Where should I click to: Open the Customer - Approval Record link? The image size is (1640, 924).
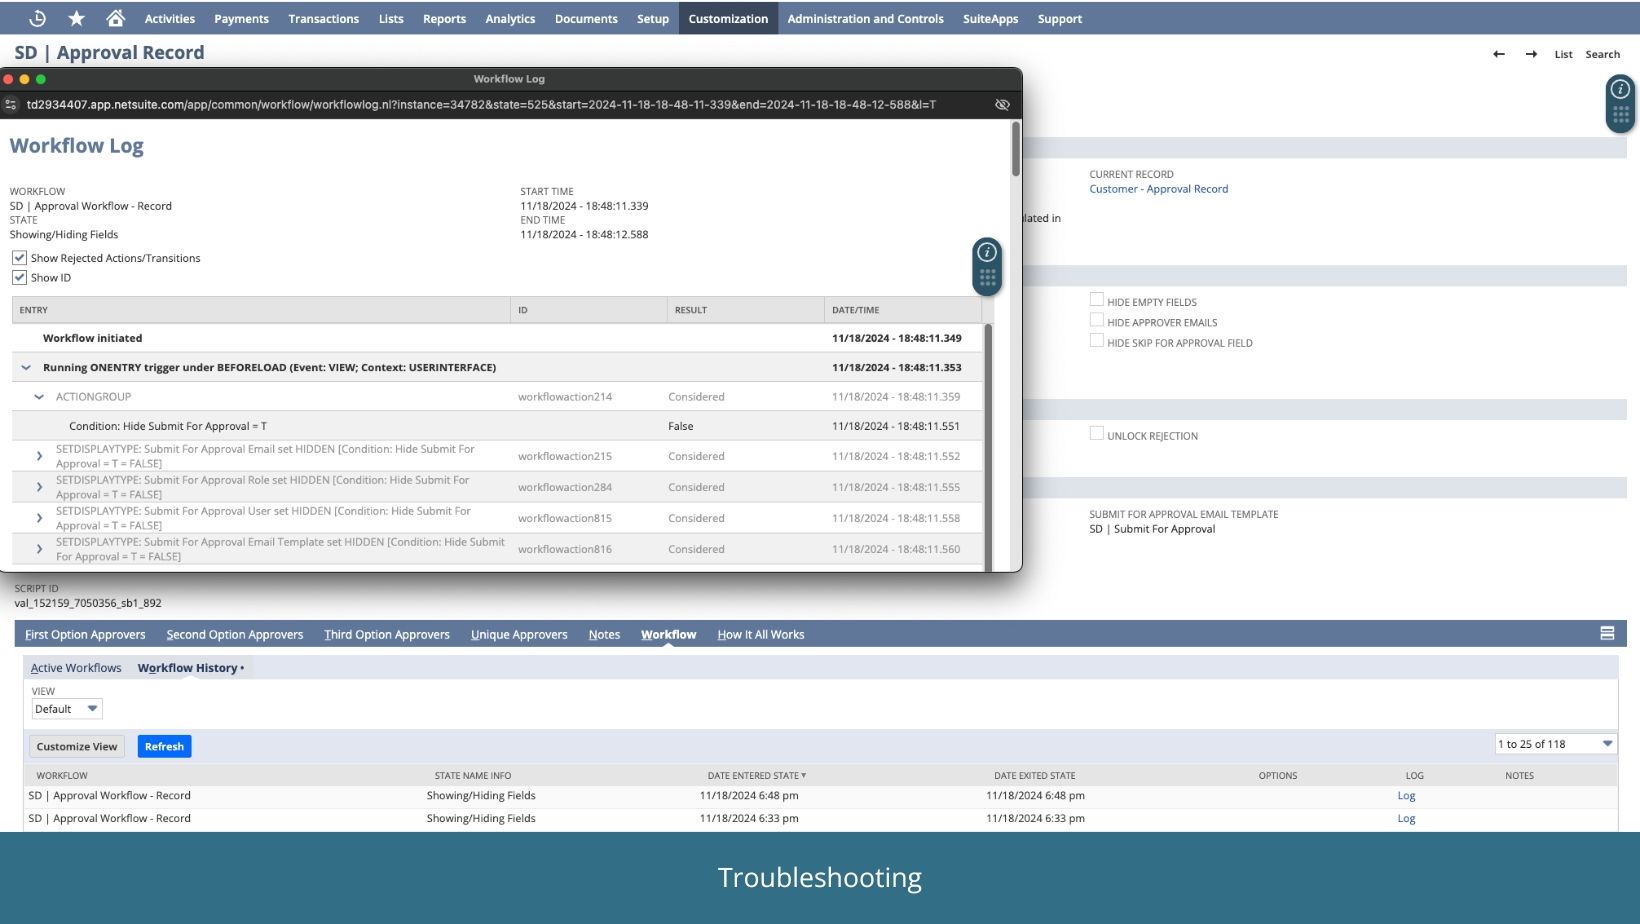tap(1159, 189)
